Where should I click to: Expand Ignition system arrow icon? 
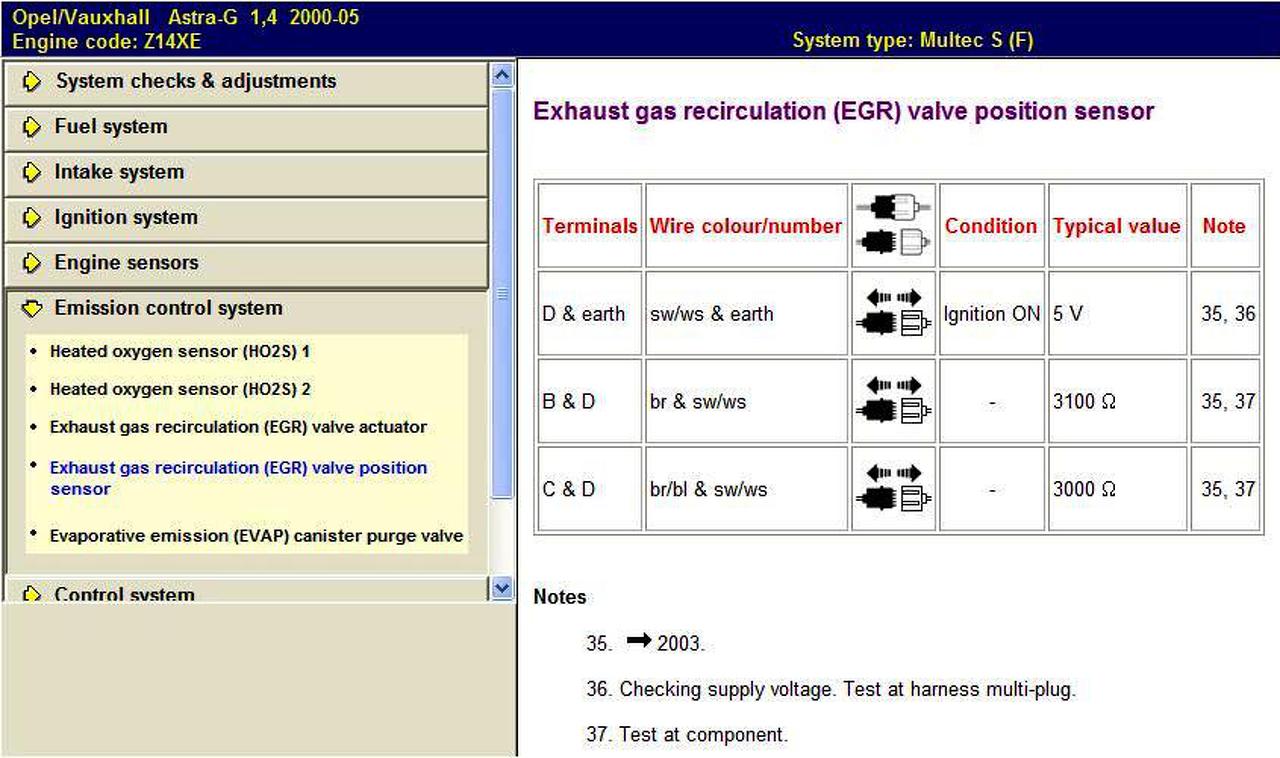pos(32,218)
